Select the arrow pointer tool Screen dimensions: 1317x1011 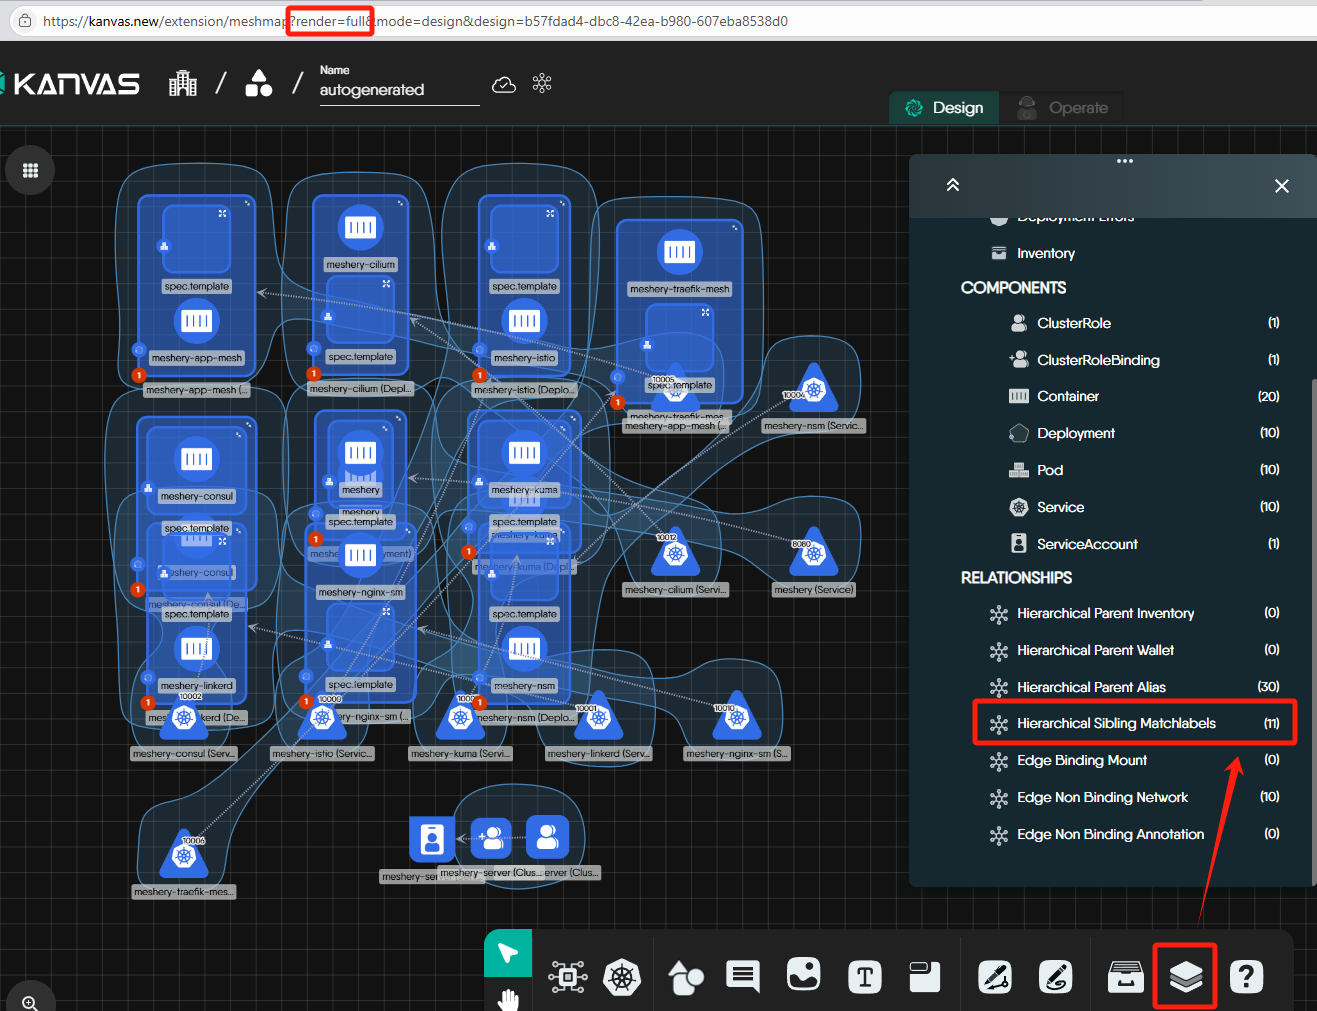(x=508, y=953)
